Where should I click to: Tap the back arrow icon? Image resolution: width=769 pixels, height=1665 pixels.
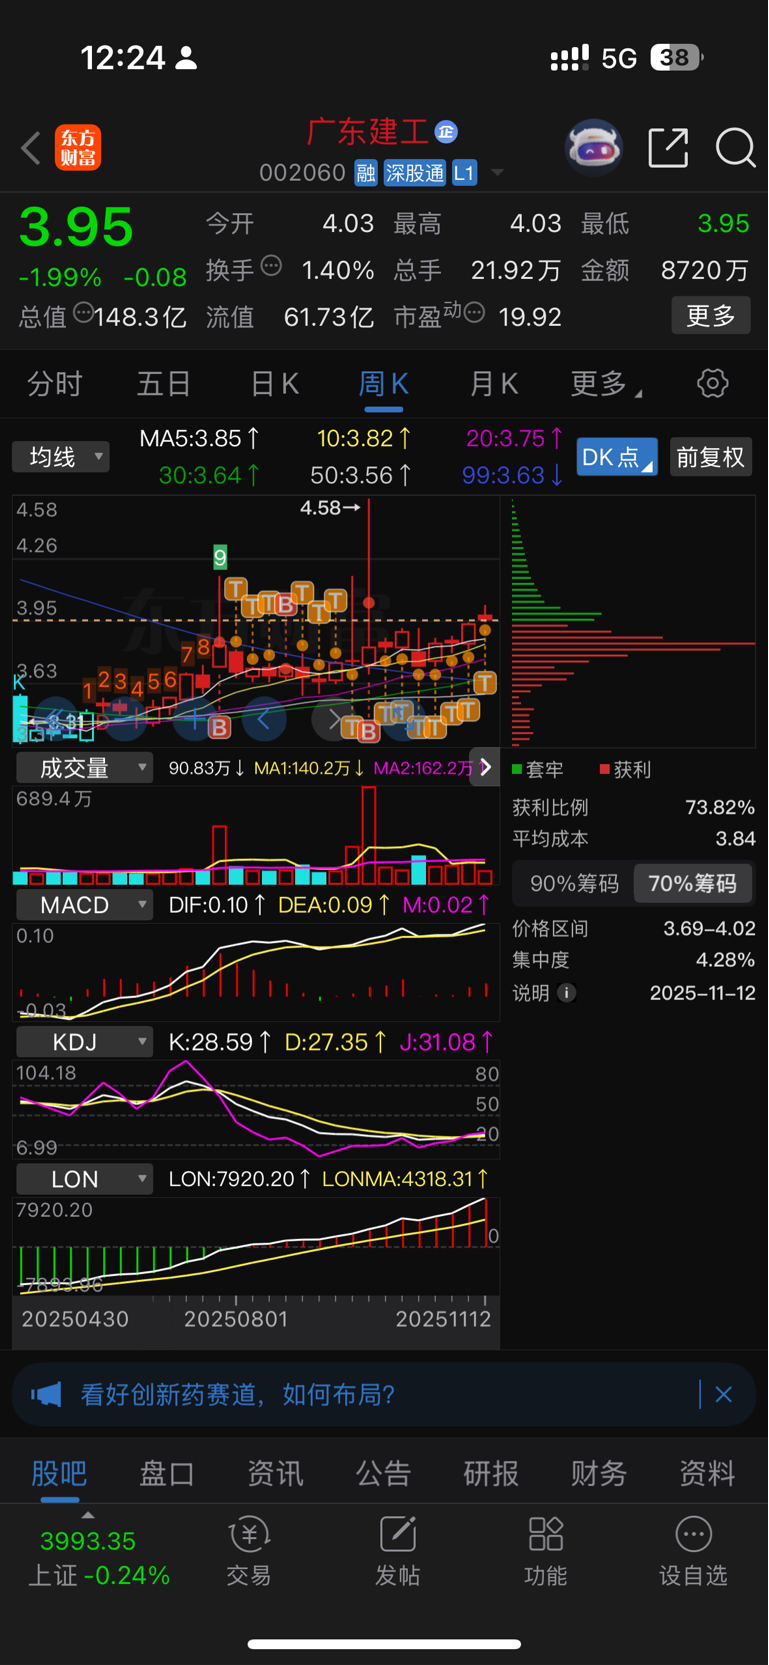31,148
